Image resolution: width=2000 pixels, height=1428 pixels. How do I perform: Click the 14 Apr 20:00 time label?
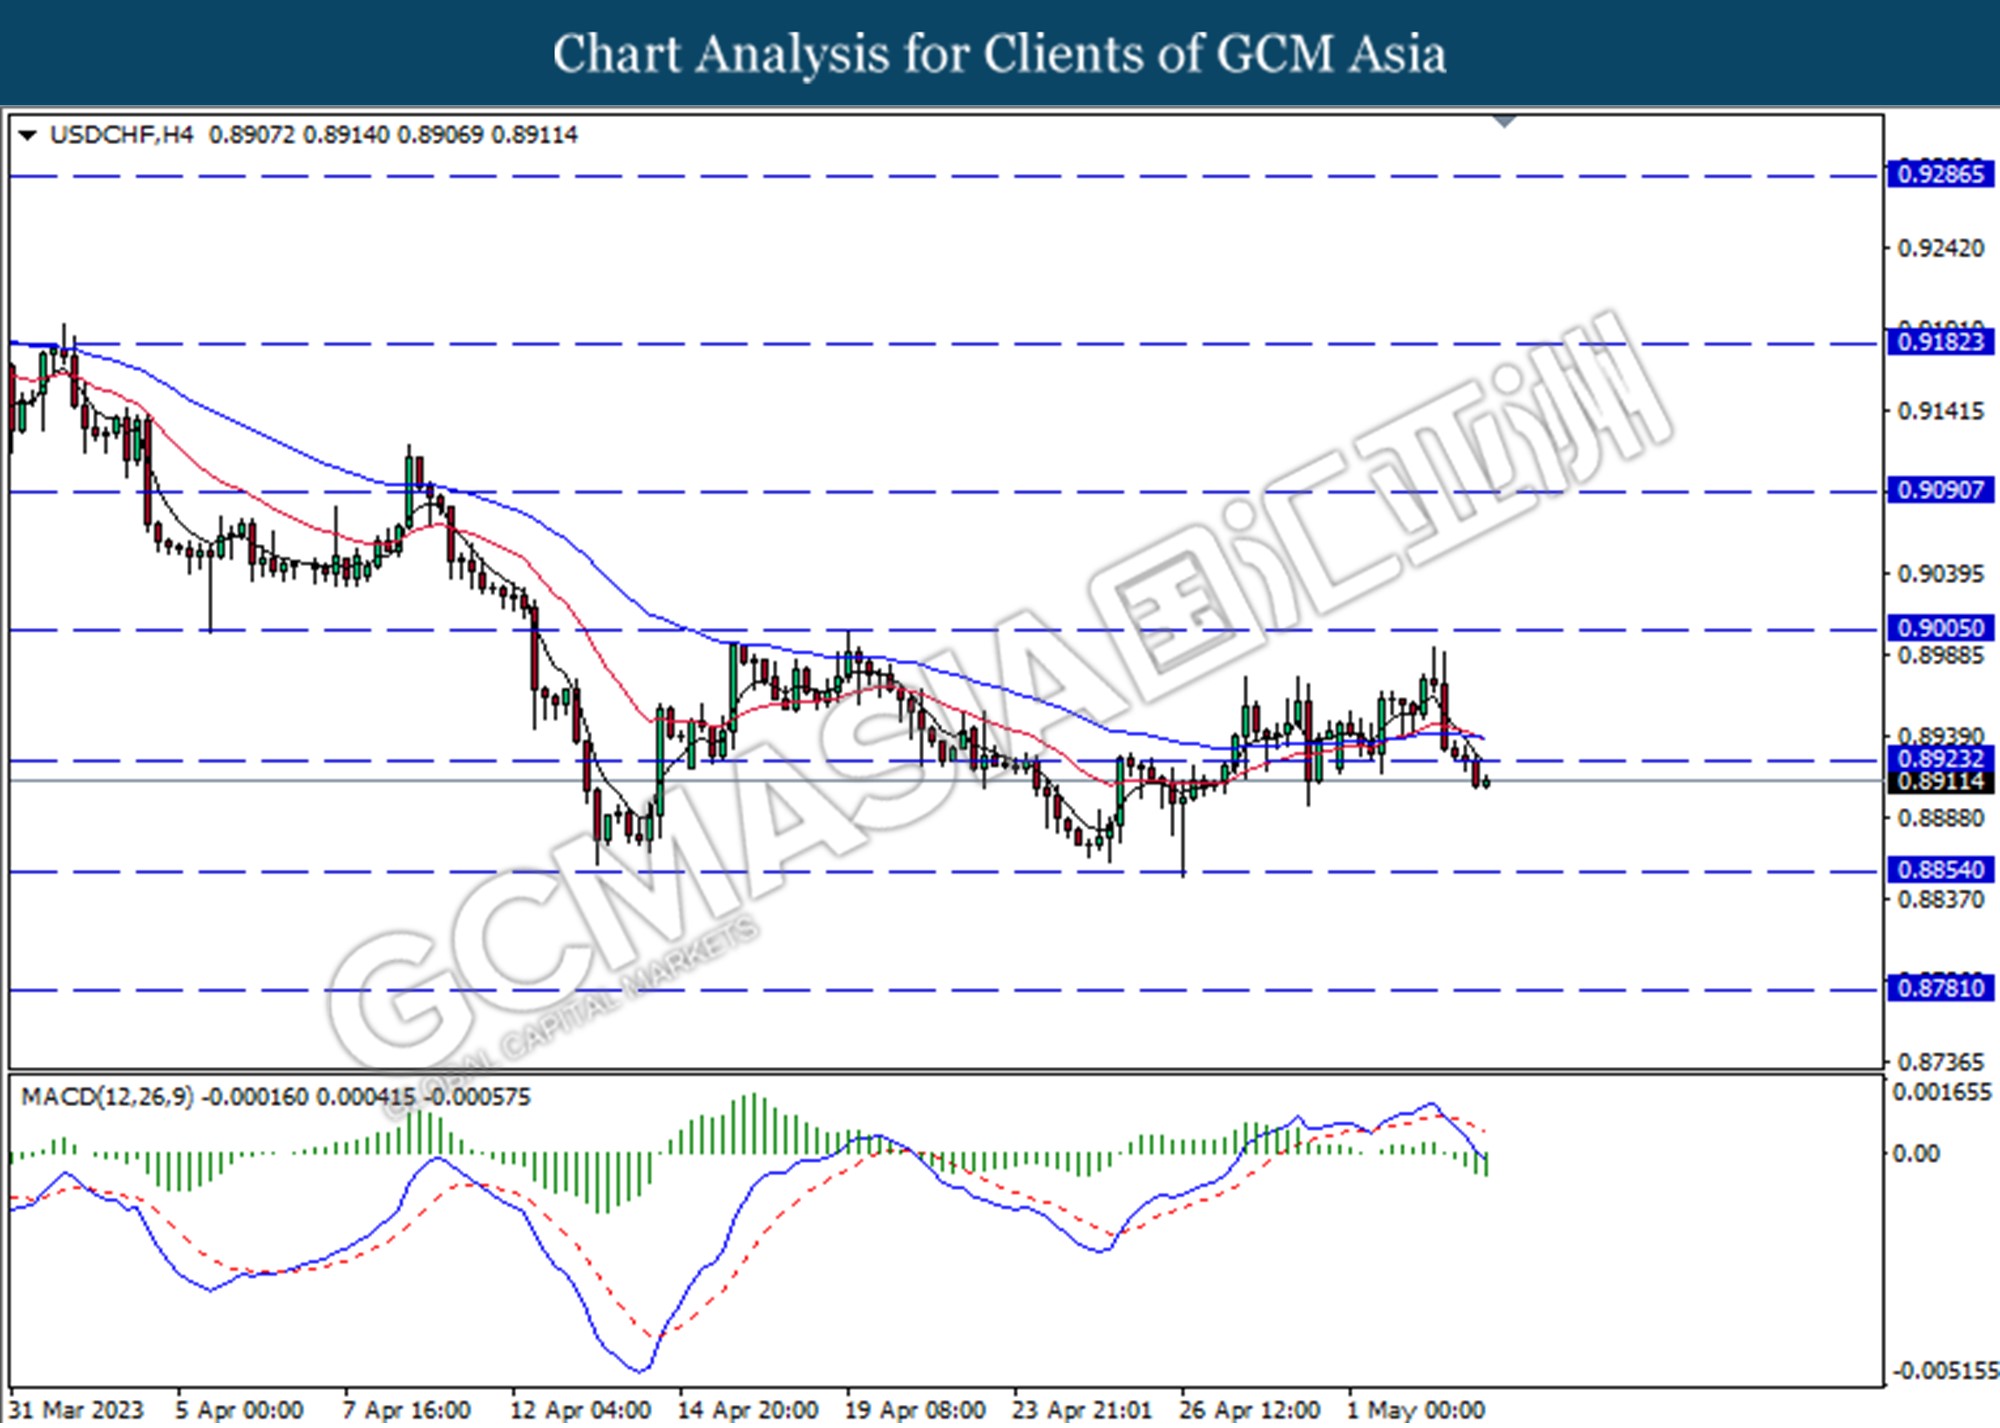[747, 1410]
